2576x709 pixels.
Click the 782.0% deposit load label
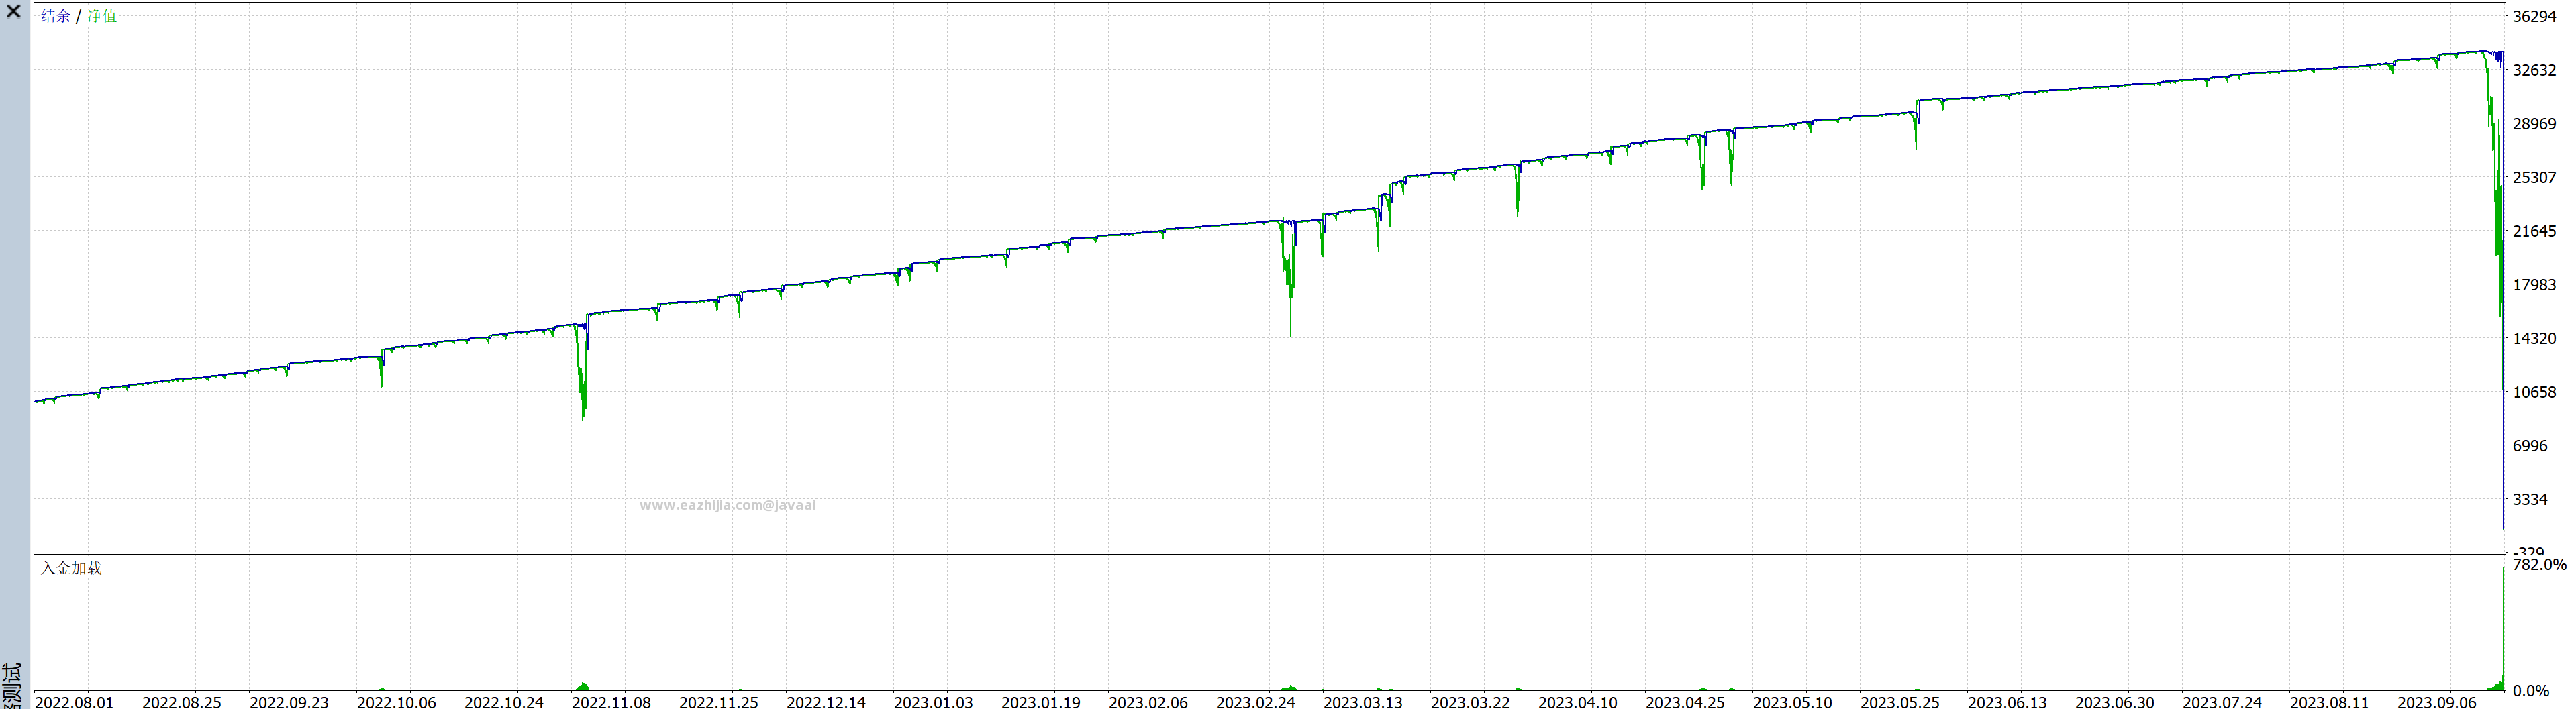(x=2539, y=565)
